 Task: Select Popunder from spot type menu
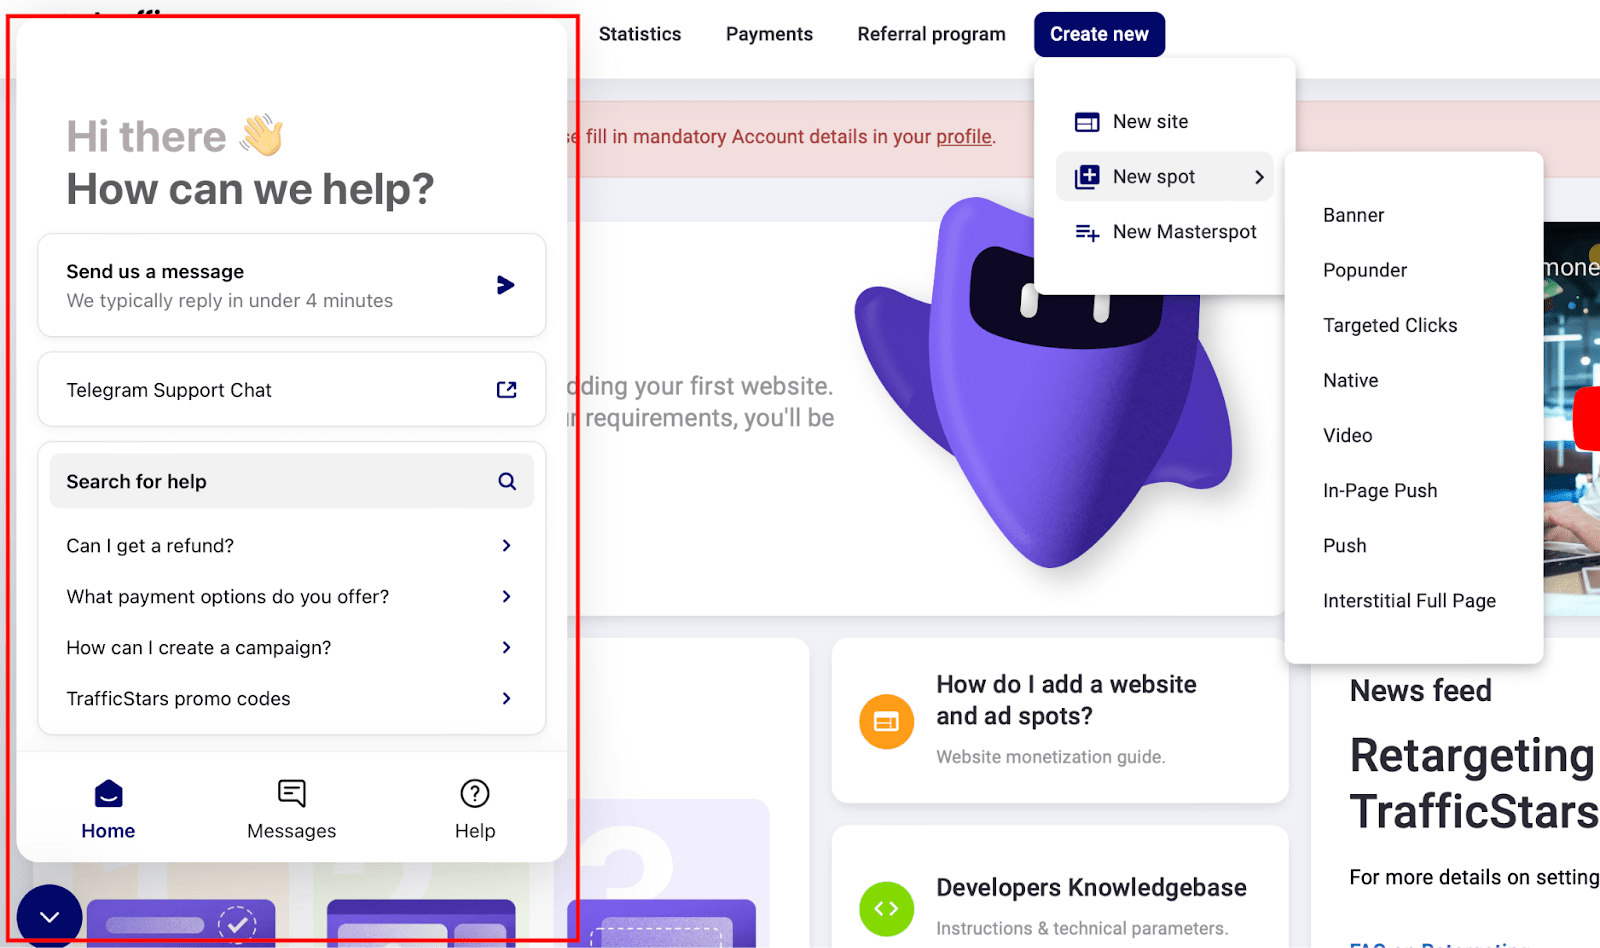click(1364, 270)
